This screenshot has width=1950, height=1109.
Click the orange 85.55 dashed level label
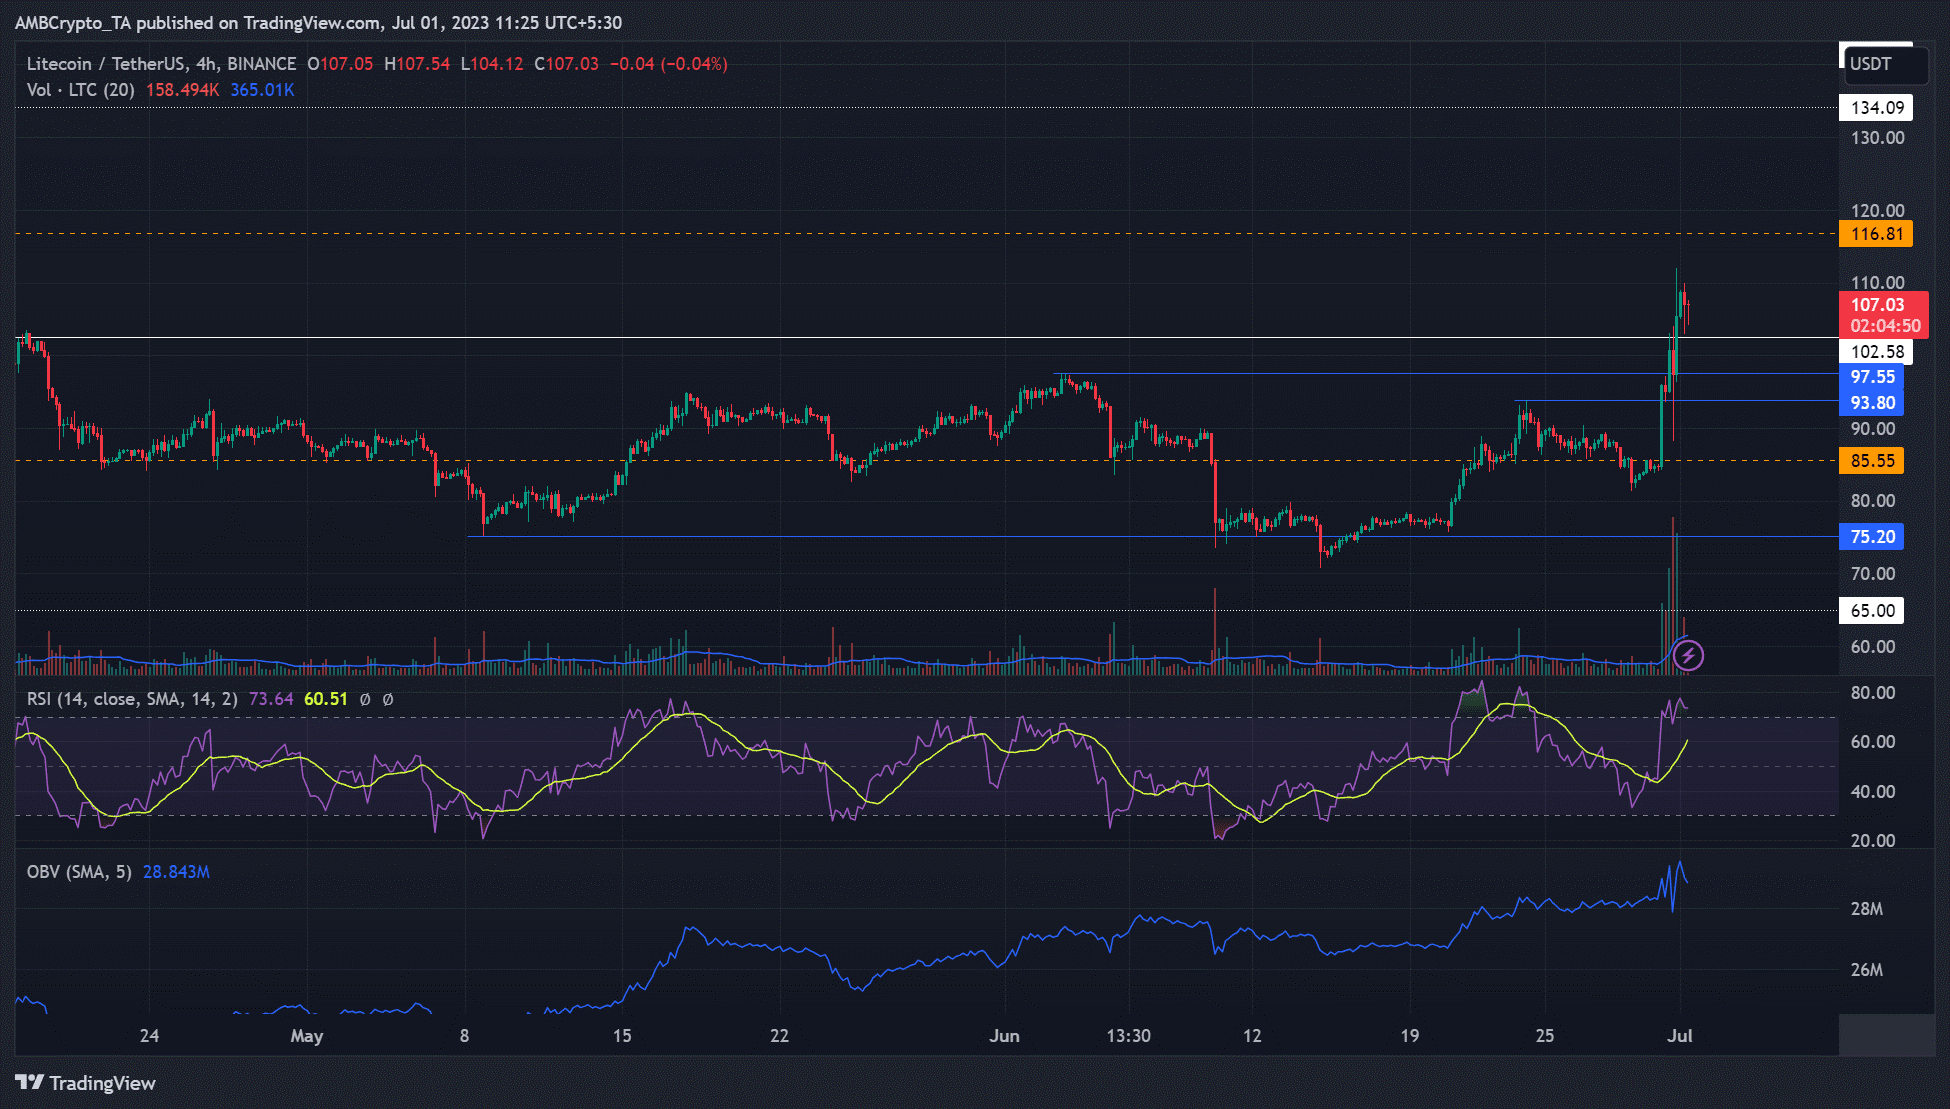(1874, 461)
